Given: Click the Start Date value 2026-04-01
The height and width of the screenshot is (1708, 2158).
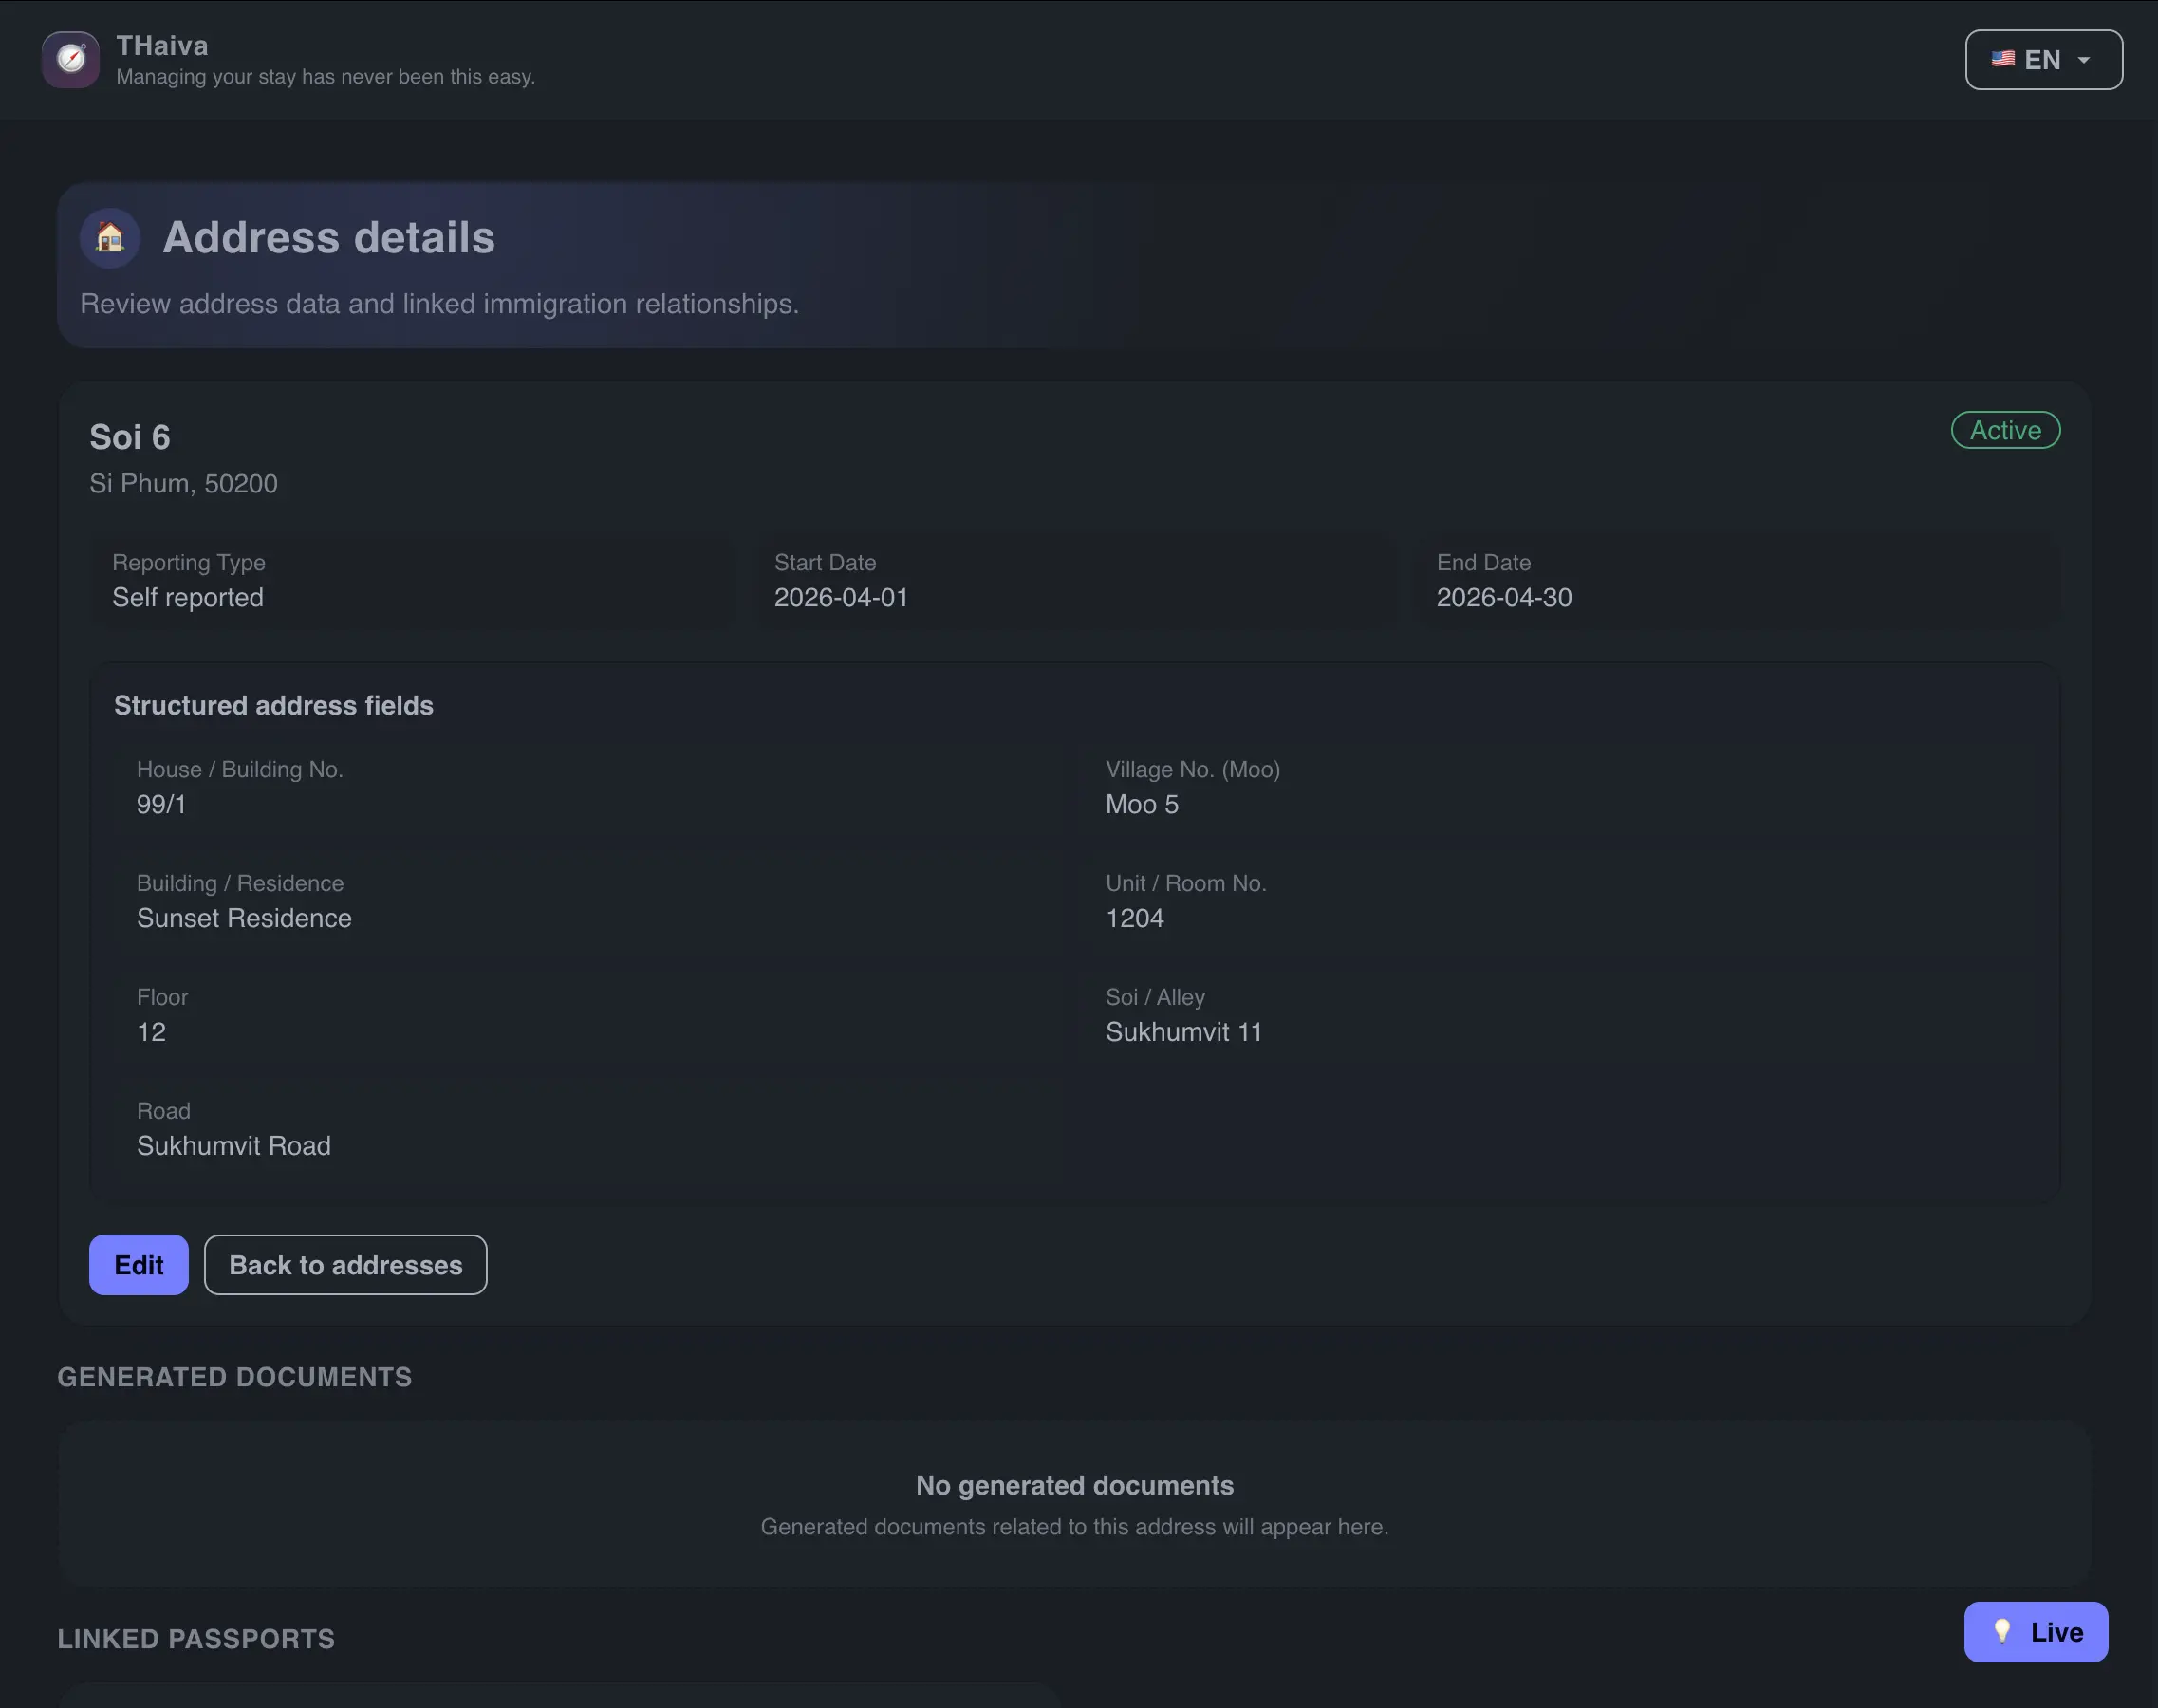Looking at the screenshot, I should coord(841,597).
